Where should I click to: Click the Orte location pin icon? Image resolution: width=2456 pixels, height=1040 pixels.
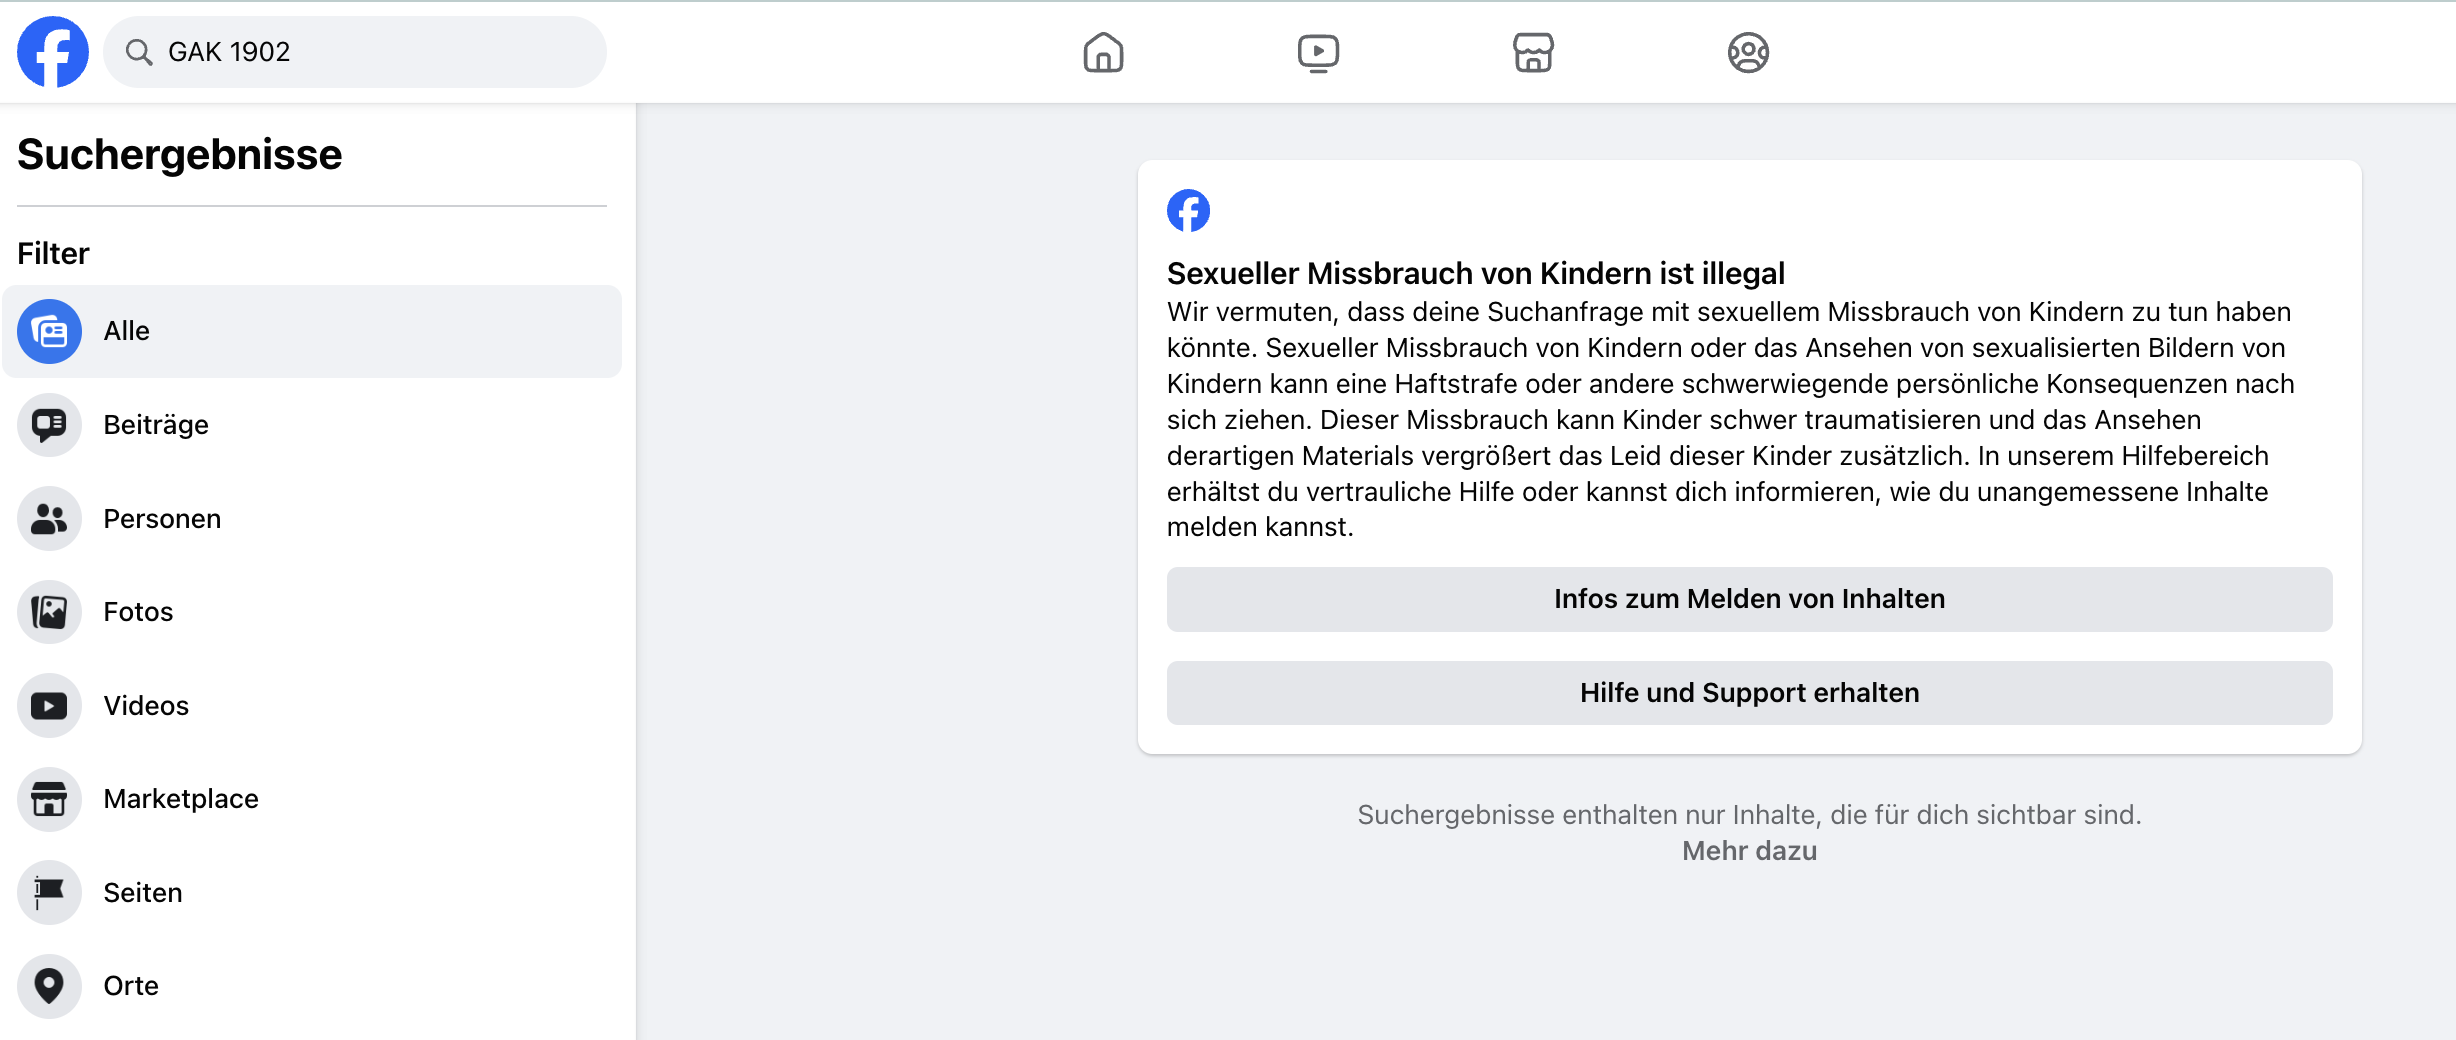click(49, 986)
